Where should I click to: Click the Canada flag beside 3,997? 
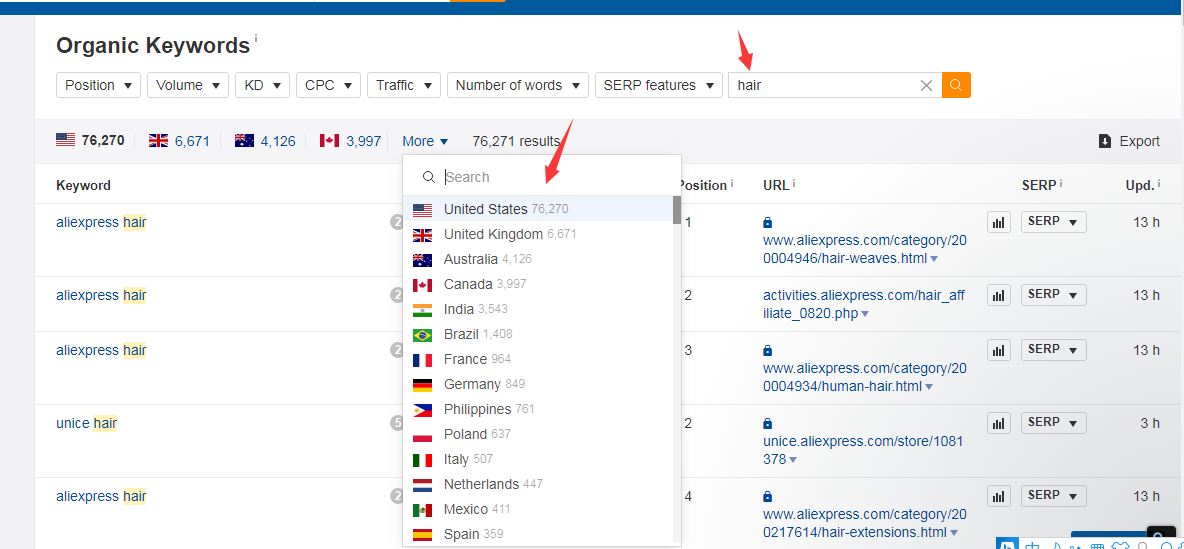tap(330, 140)
